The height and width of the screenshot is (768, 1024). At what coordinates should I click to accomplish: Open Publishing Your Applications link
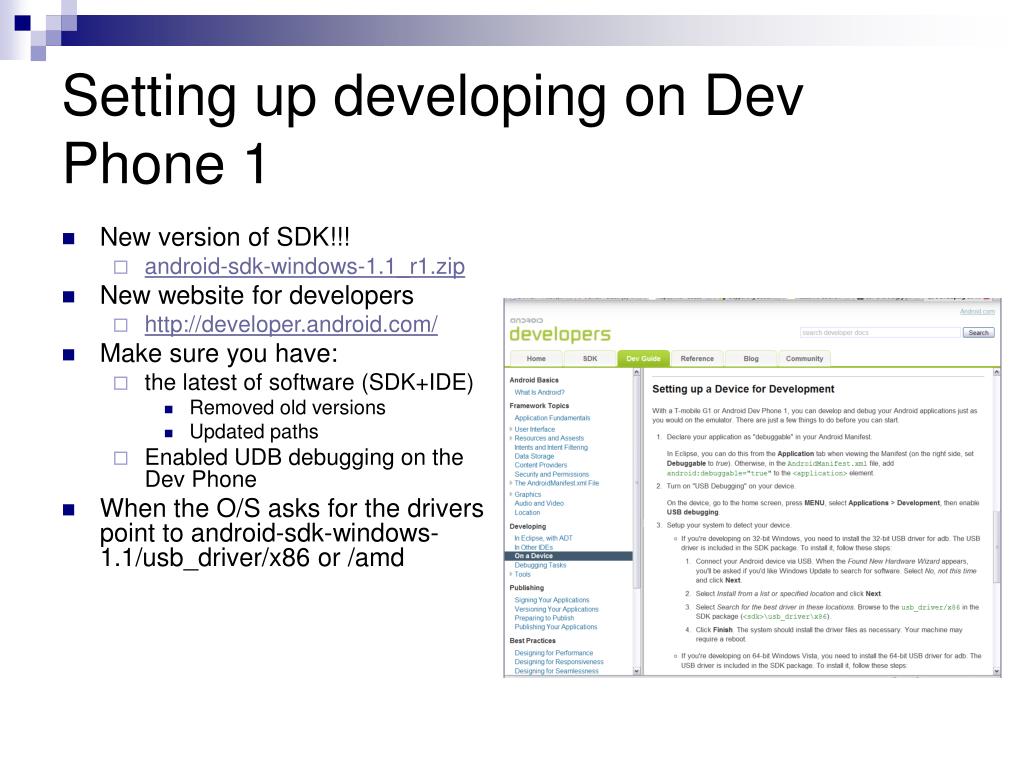[556, 627]
